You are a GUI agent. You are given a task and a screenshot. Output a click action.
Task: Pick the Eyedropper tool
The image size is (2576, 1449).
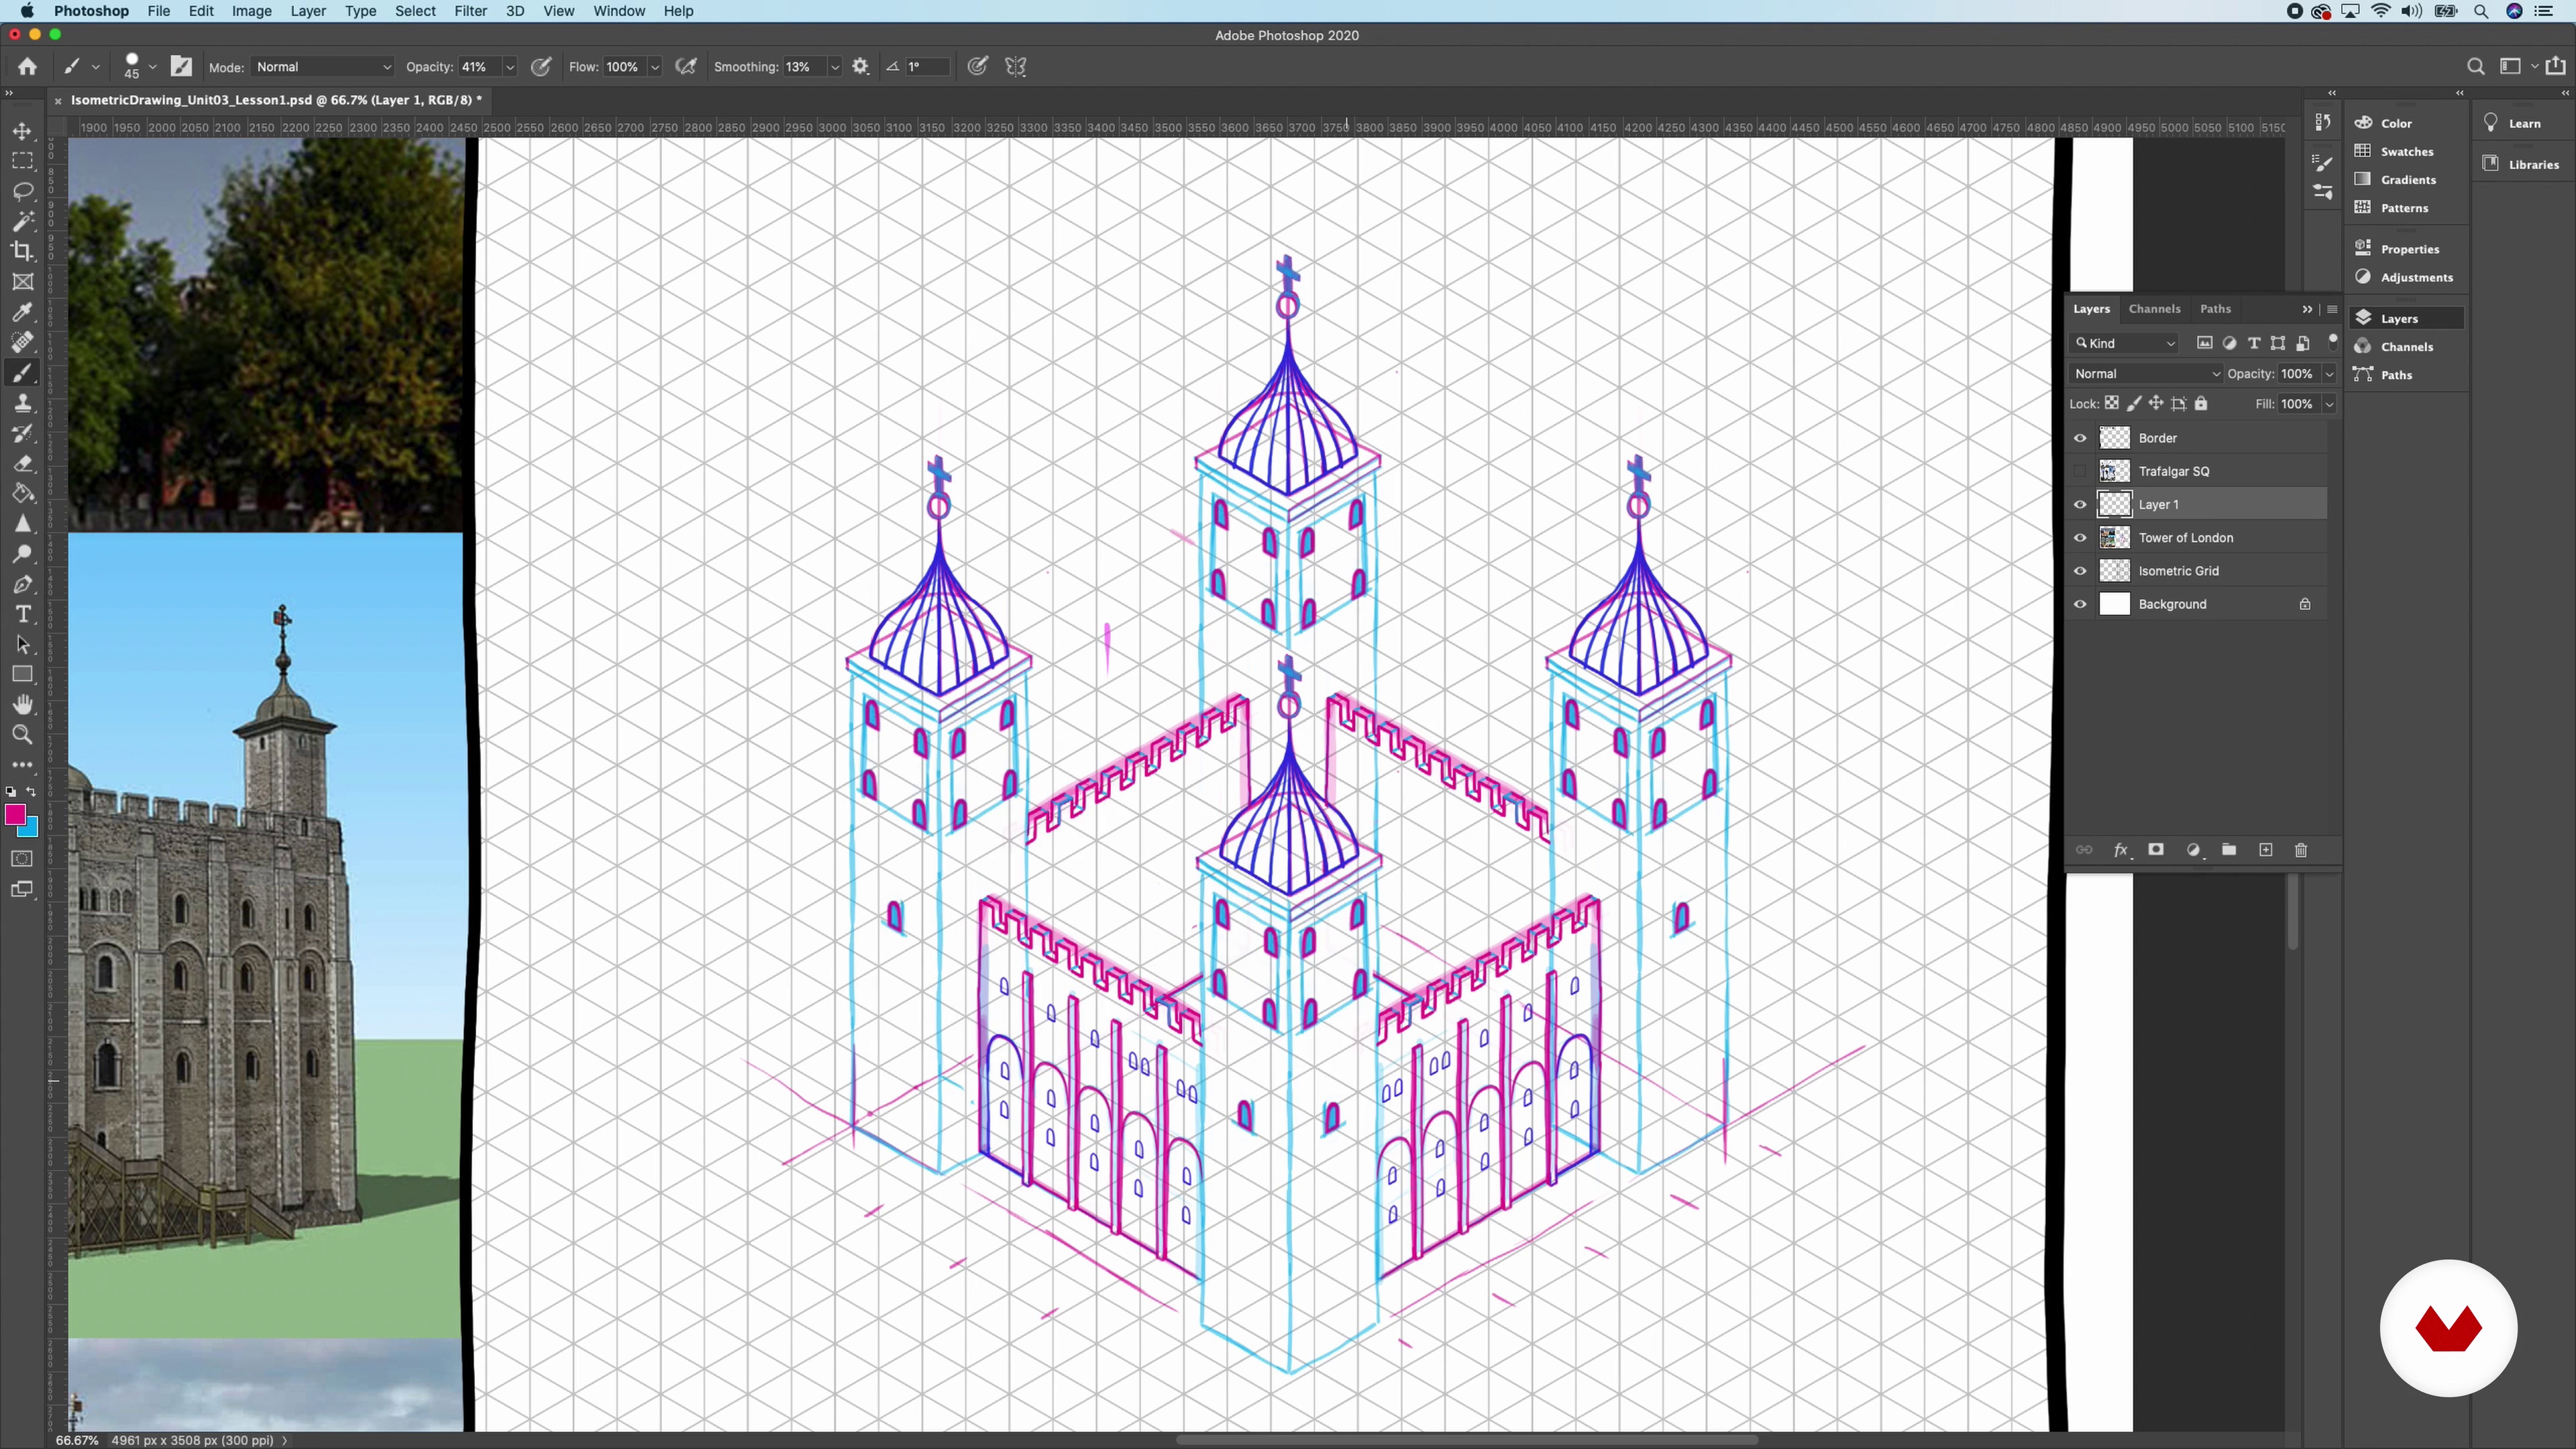coord(22,312)
